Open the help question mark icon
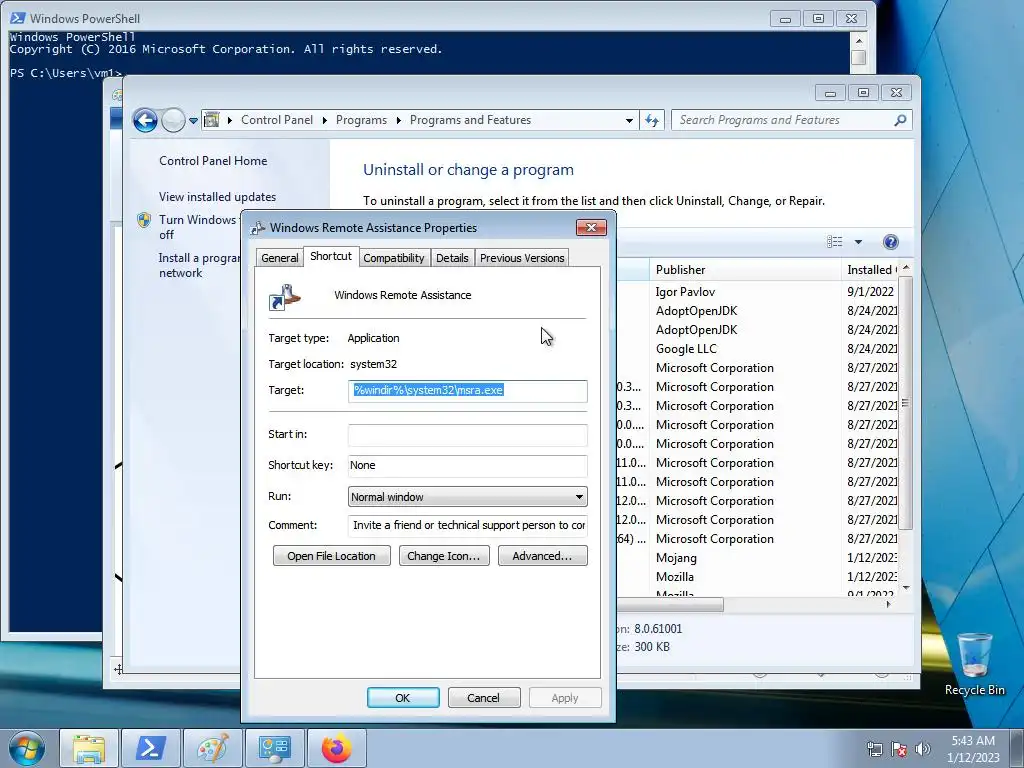This screenshot has width=1024, height=768. click(890, 242)
